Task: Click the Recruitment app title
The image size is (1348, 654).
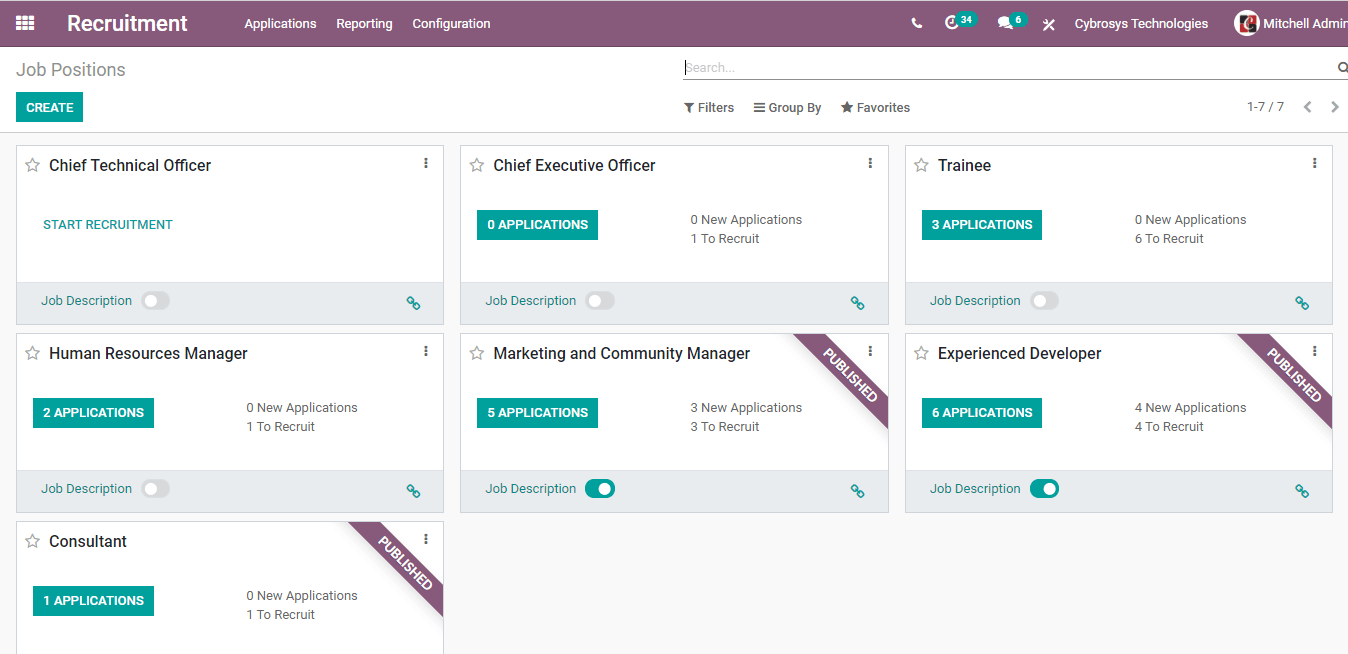Action: (x=127, y=23)
